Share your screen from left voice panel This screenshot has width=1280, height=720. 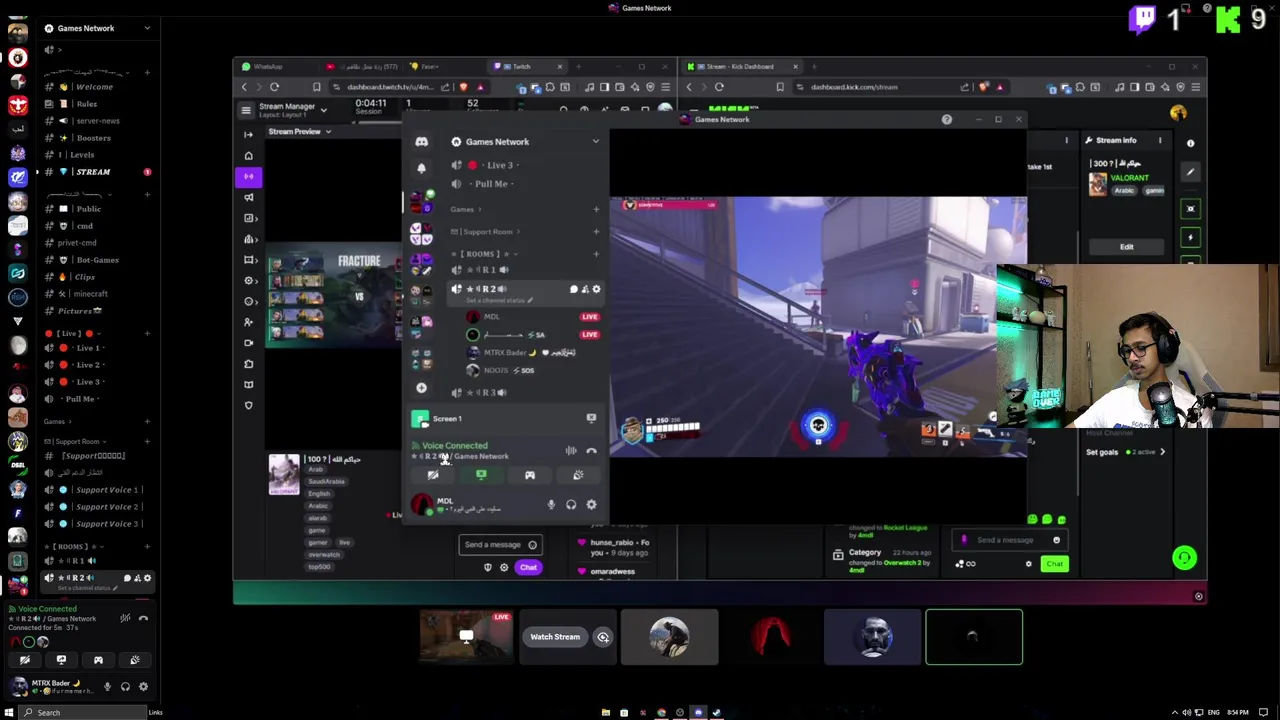pos(61,660)
